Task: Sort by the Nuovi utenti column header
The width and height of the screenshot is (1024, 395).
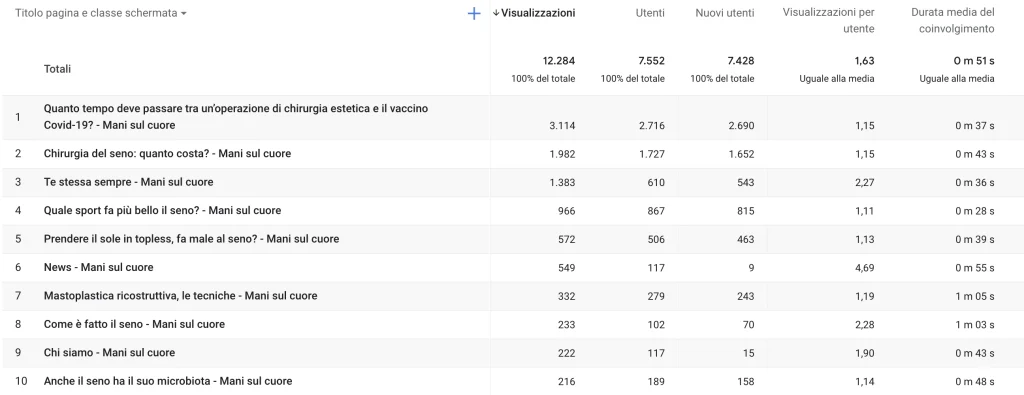Action: click(725, 12)
